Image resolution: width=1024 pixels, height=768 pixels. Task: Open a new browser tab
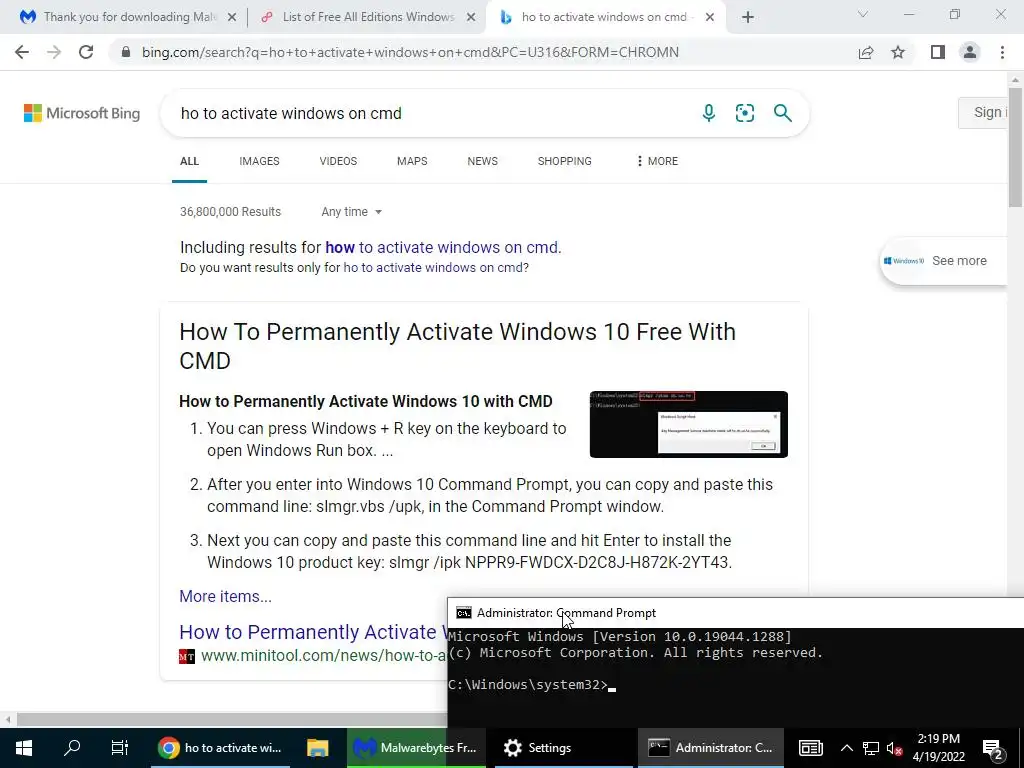748,17
